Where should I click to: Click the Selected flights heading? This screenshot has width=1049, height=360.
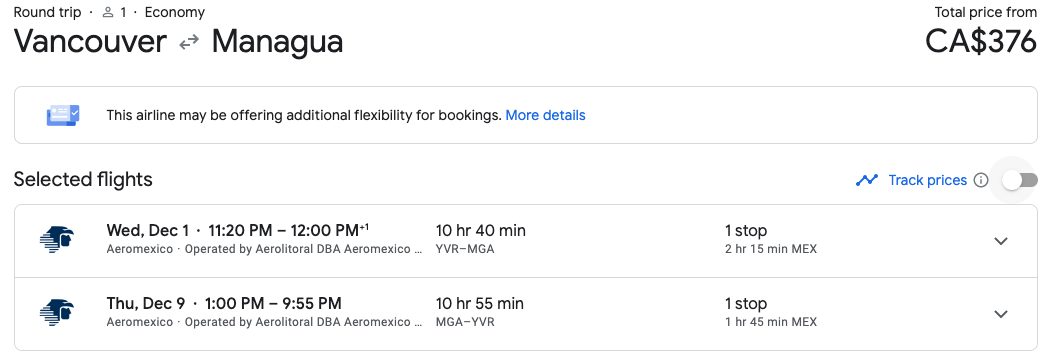click(x=83, y=179)
